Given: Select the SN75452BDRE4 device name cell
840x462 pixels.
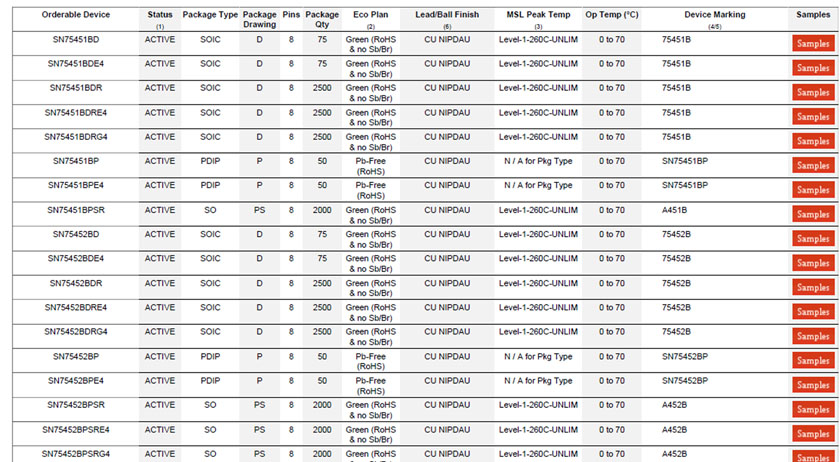Looking at the screenshot, I should pyautogui.click(x=75, y=307).
